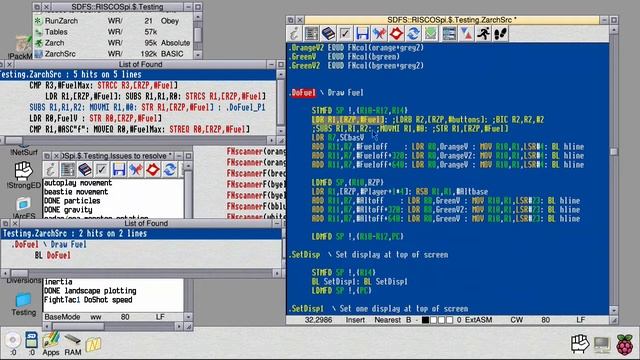
Task: Toggle Insert mode in ZarchSrc status bar
Action: click(x=355, y=320)
